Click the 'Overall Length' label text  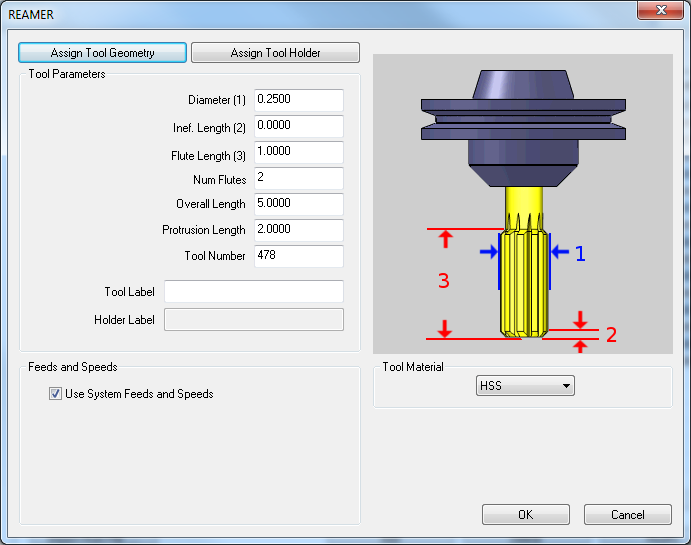(x=211, y=204)
